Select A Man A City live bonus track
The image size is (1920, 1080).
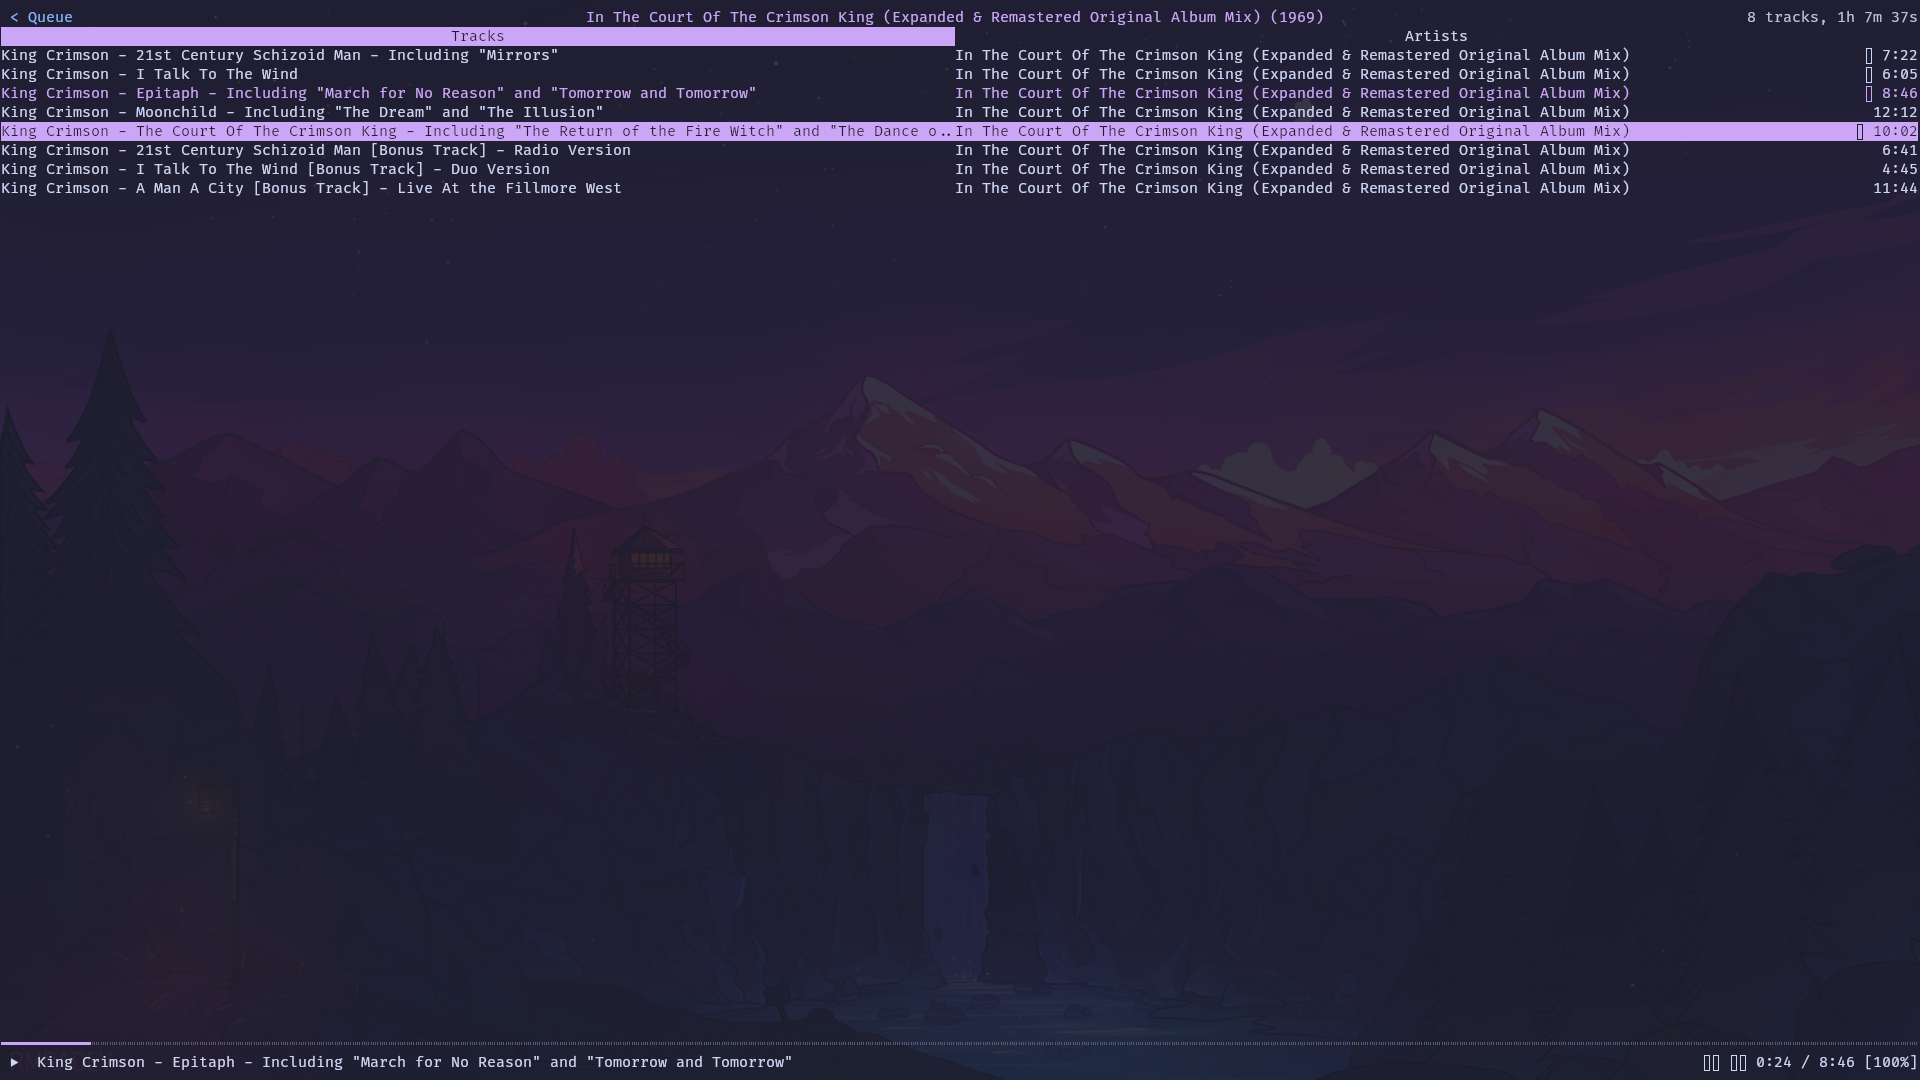[311, 188]
